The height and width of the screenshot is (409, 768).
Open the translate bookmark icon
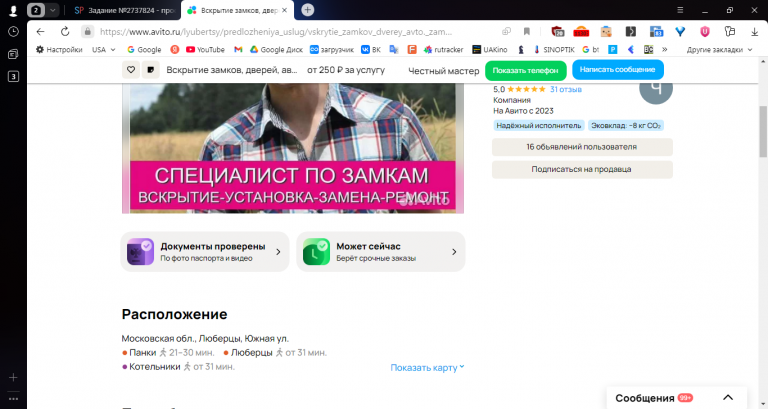(x=394, y=49)
